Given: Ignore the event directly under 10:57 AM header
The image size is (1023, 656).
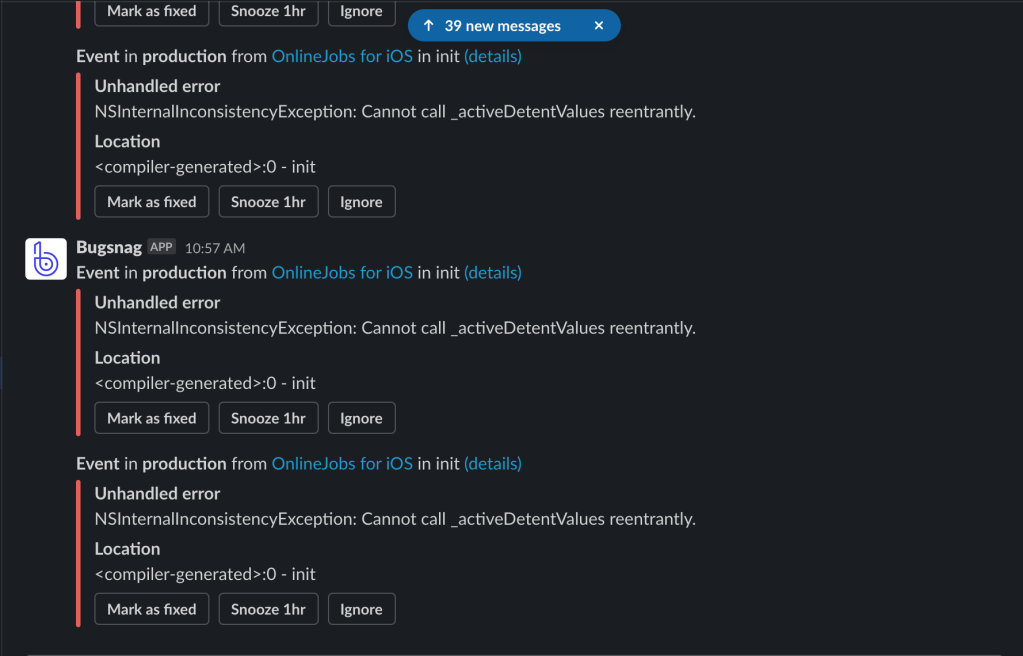Looking at the screenshot, I should pos(361,418).
